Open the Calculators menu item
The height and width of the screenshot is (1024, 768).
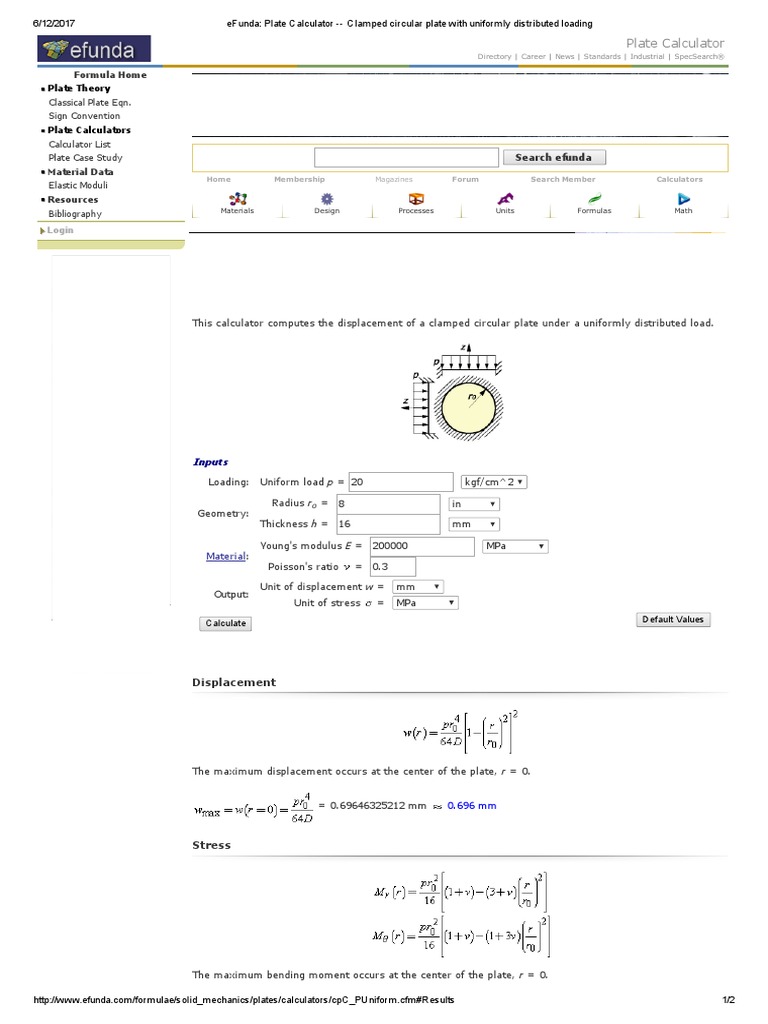tap(679, 180)
